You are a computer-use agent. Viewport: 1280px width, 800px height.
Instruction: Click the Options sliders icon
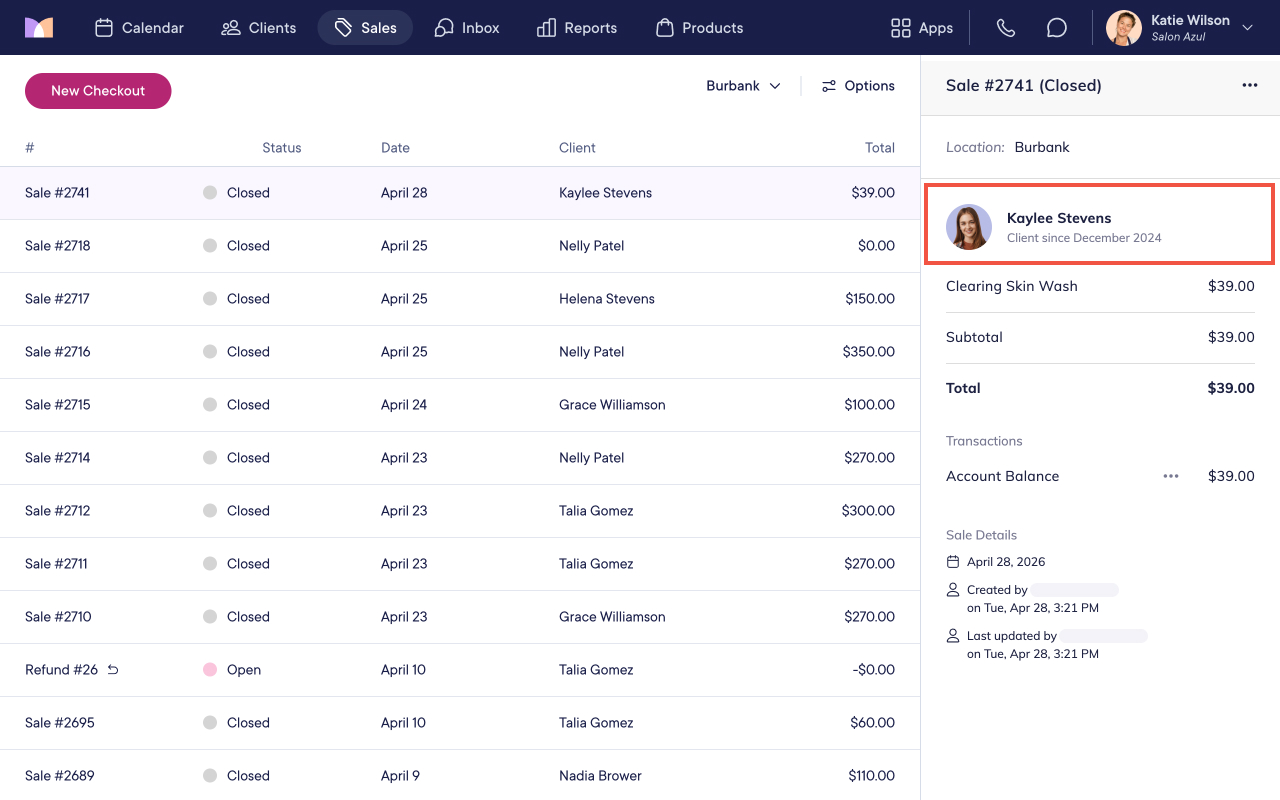pyautogui.click(x=828, y=86)
